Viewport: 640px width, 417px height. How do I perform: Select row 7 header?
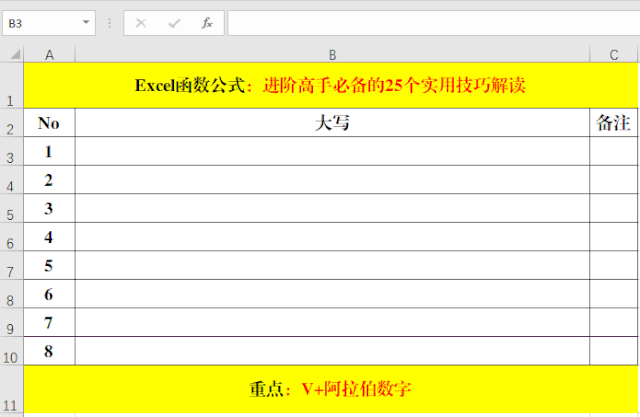[11, 265]
